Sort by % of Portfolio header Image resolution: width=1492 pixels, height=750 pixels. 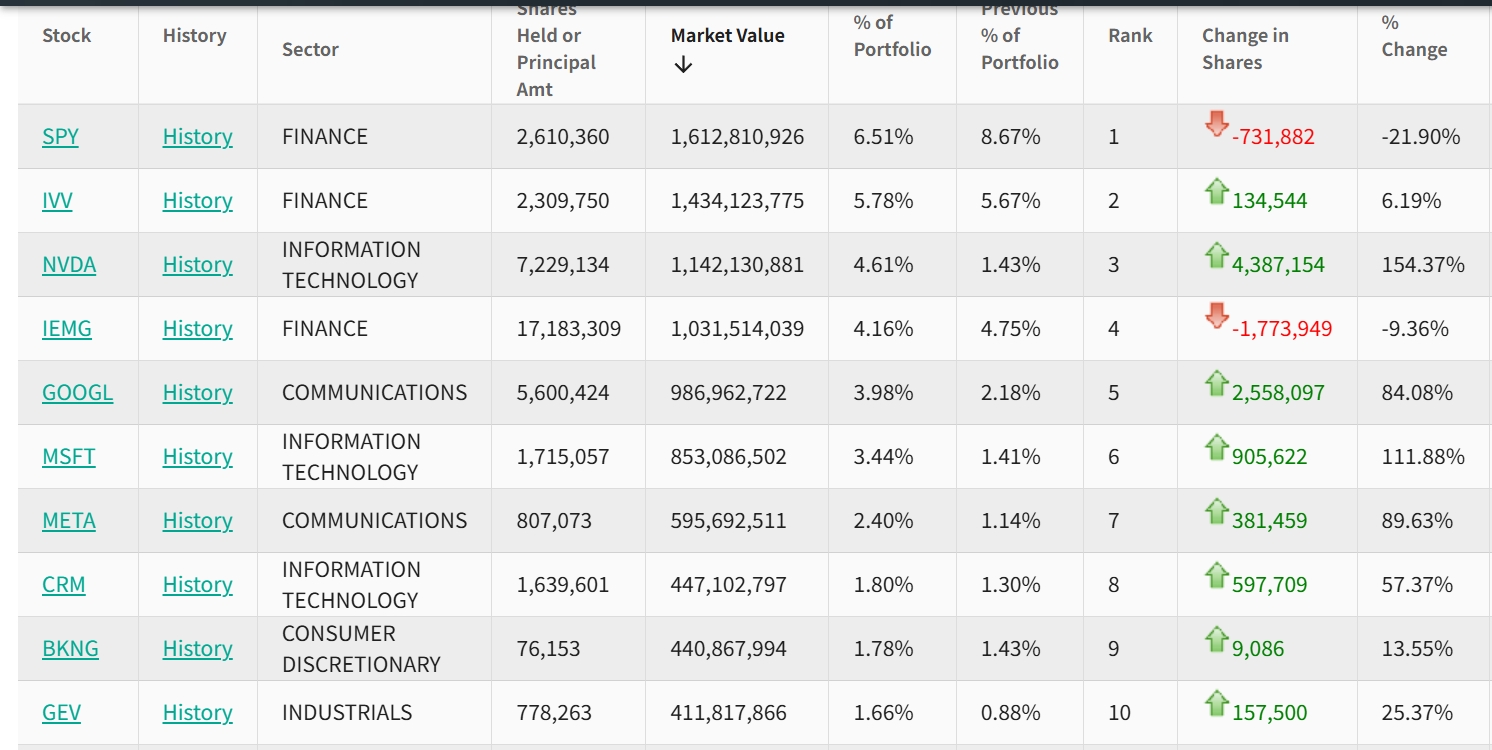point(892,36)
